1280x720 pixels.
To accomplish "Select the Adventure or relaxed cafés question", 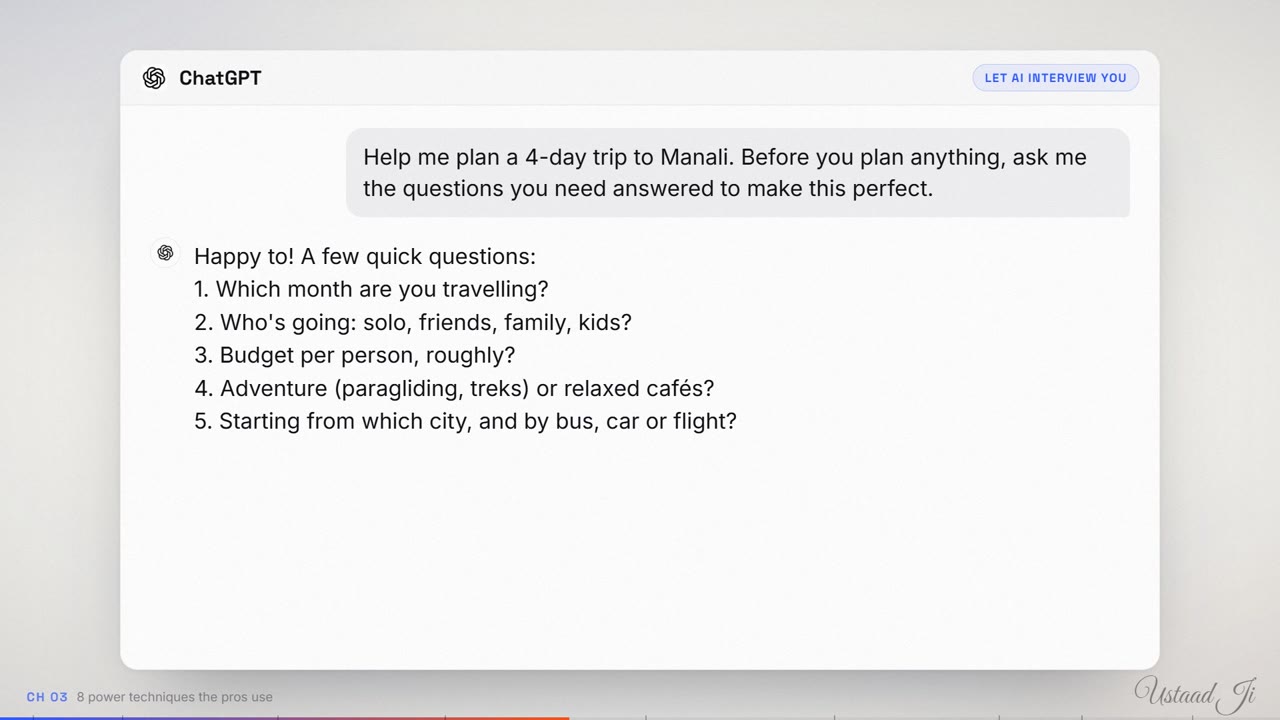I will pyautogui.click(x=454, y=388).
